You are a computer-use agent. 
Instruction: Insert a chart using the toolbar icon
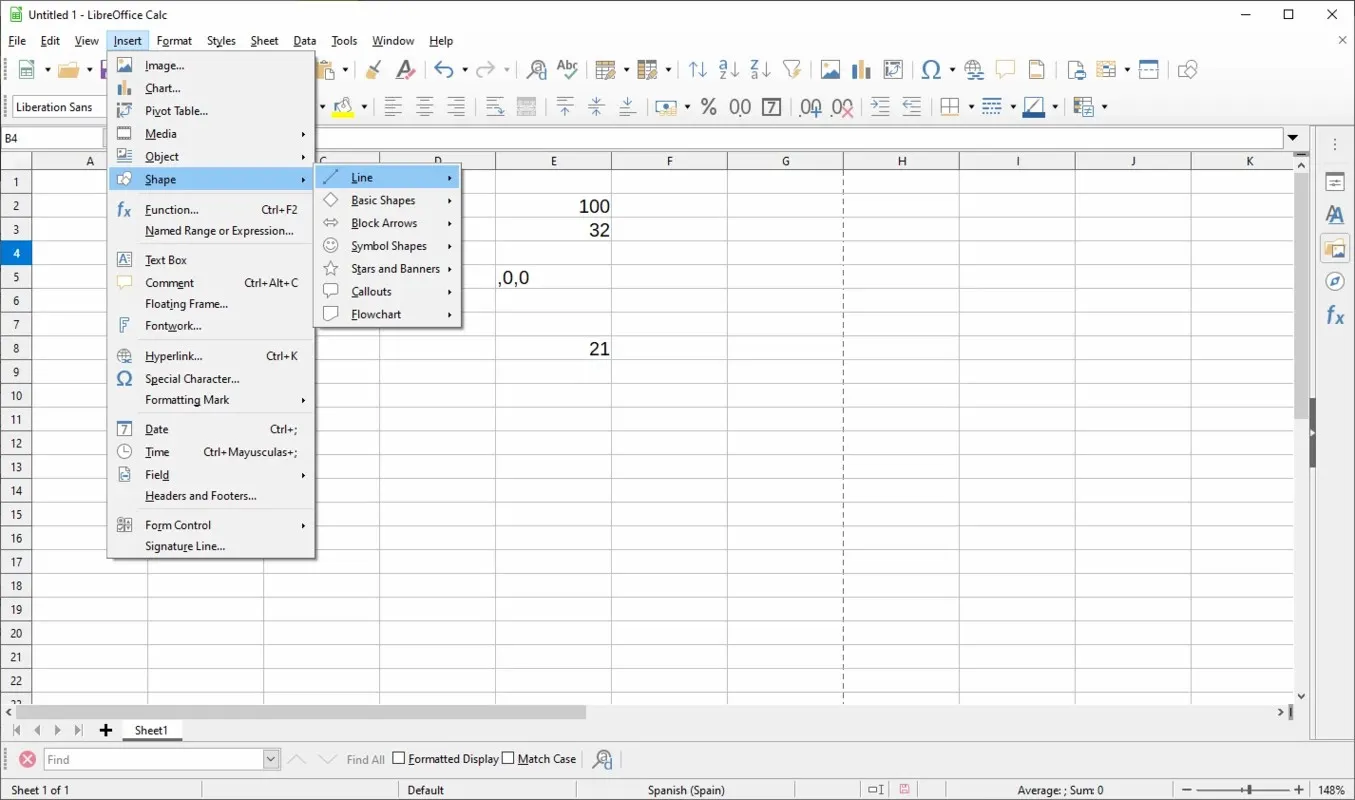(x=861, y=70)
